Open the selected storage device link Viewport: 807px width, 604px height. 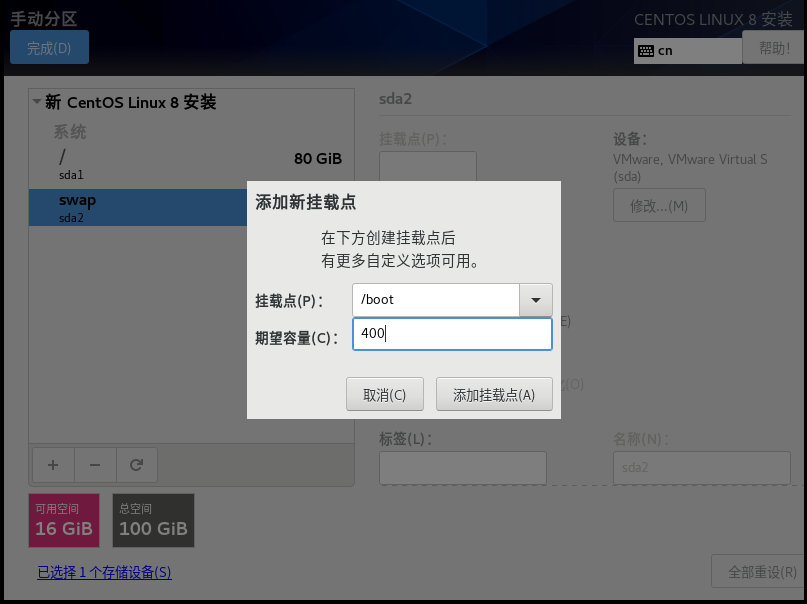[x=104, y=572]
